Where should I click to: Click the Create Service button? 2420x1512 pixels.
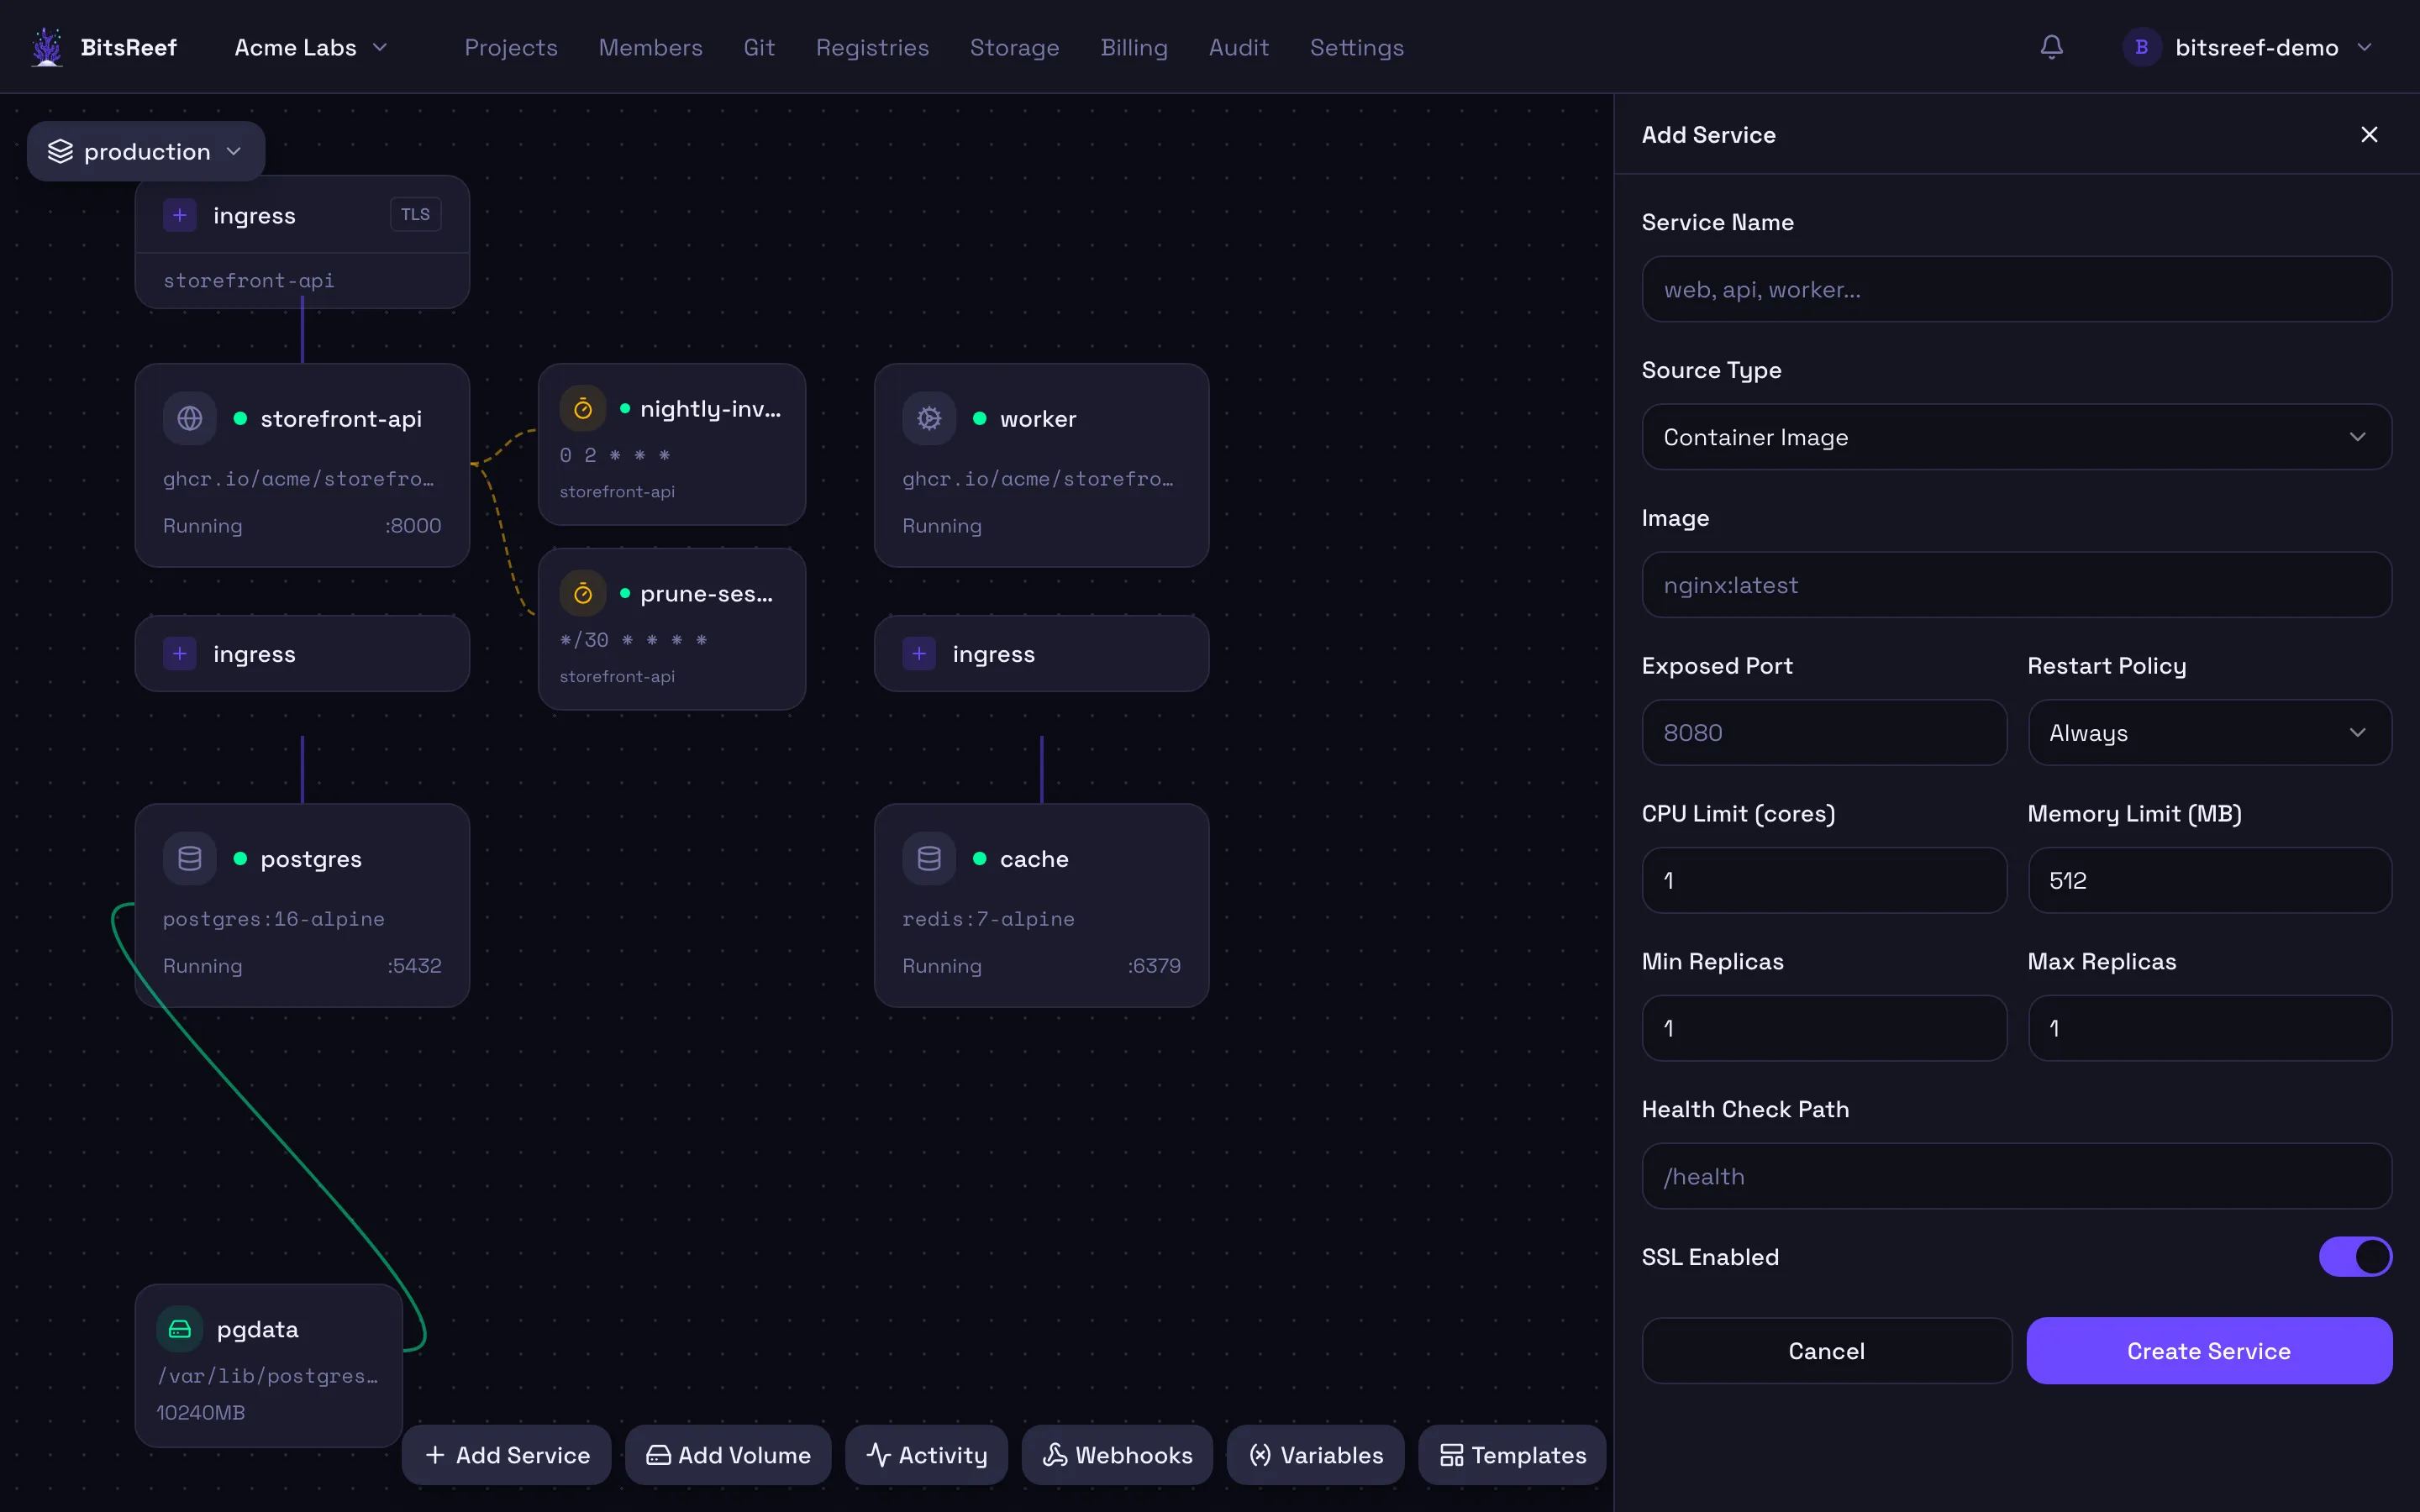pyautogui.click(x=2209, y=1351)
